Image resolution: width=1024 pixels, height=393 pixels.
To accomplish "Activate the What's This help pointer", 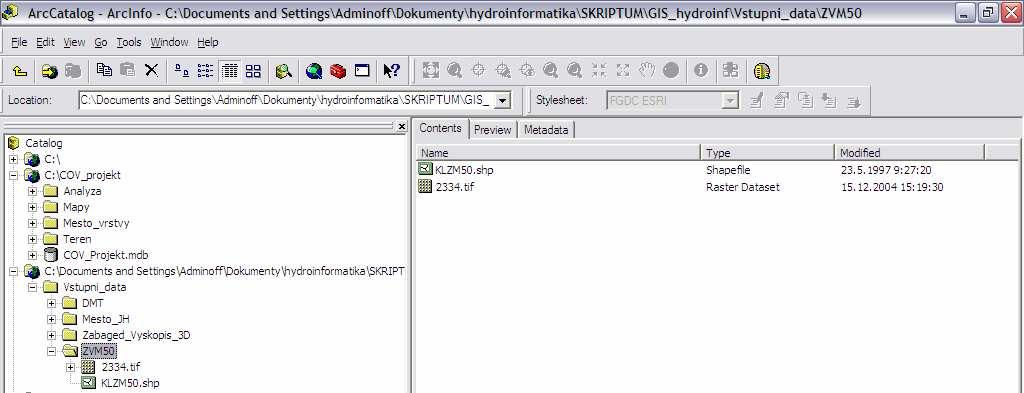I will 392,71.
